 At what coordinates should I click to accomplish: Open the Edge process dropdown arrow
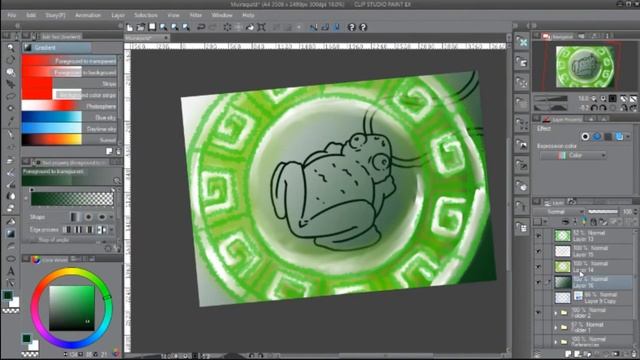point(111,230)
